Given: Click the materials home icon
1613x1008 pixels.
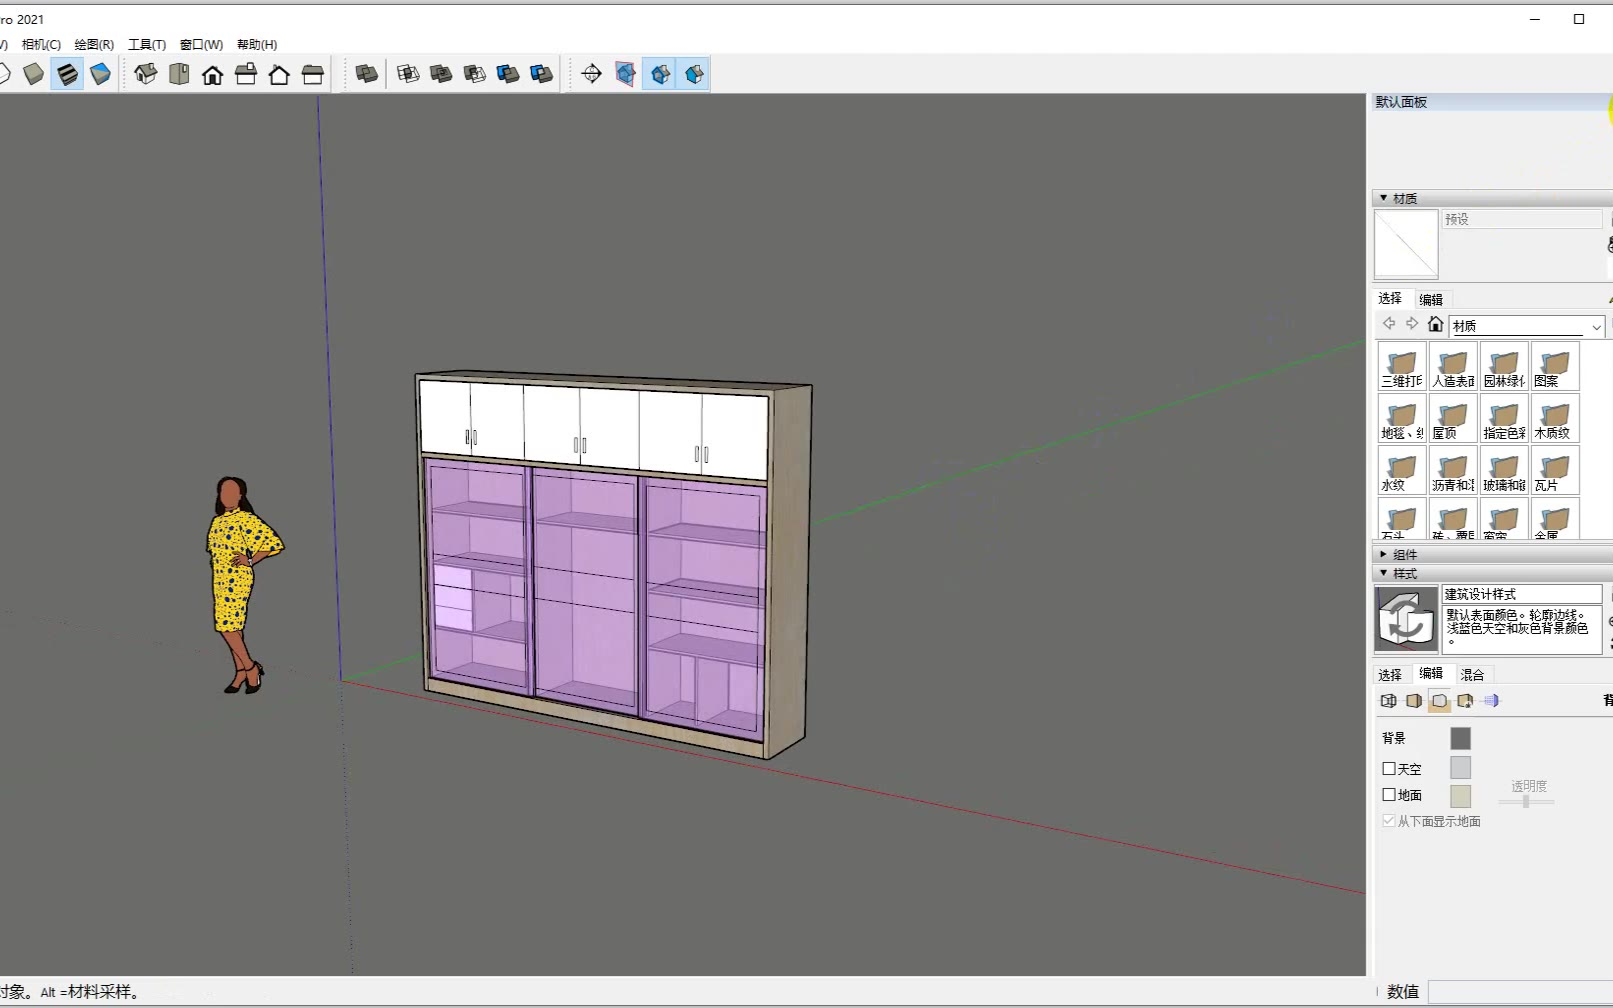Looking at the screenshot, I should [x=1435, y=324].
